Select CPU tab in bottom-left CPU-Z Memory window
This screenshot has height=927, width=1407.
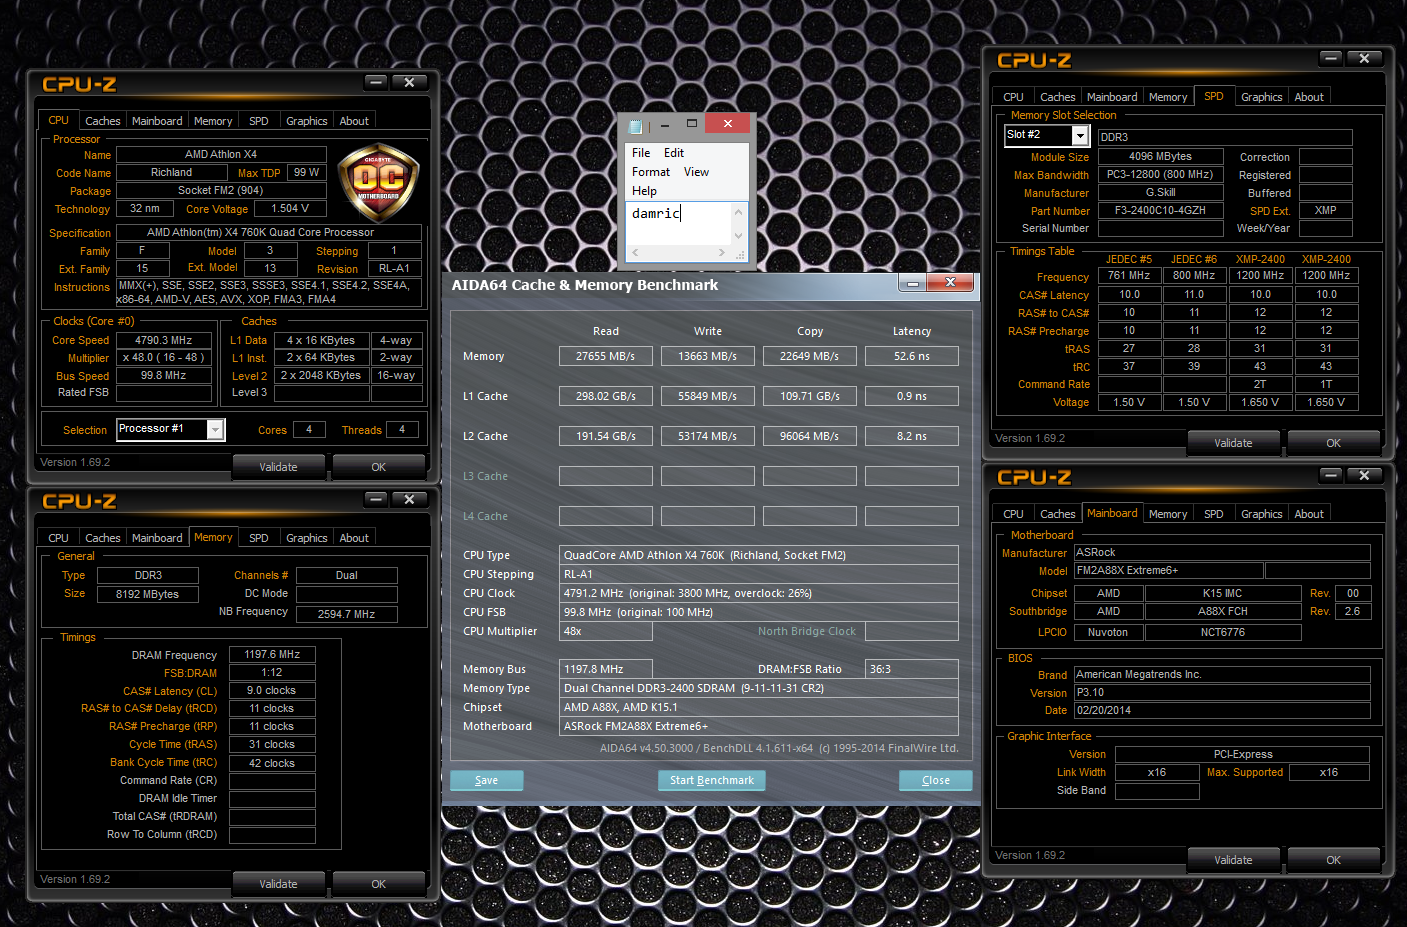pyautogui.click(x=58, y=538)
